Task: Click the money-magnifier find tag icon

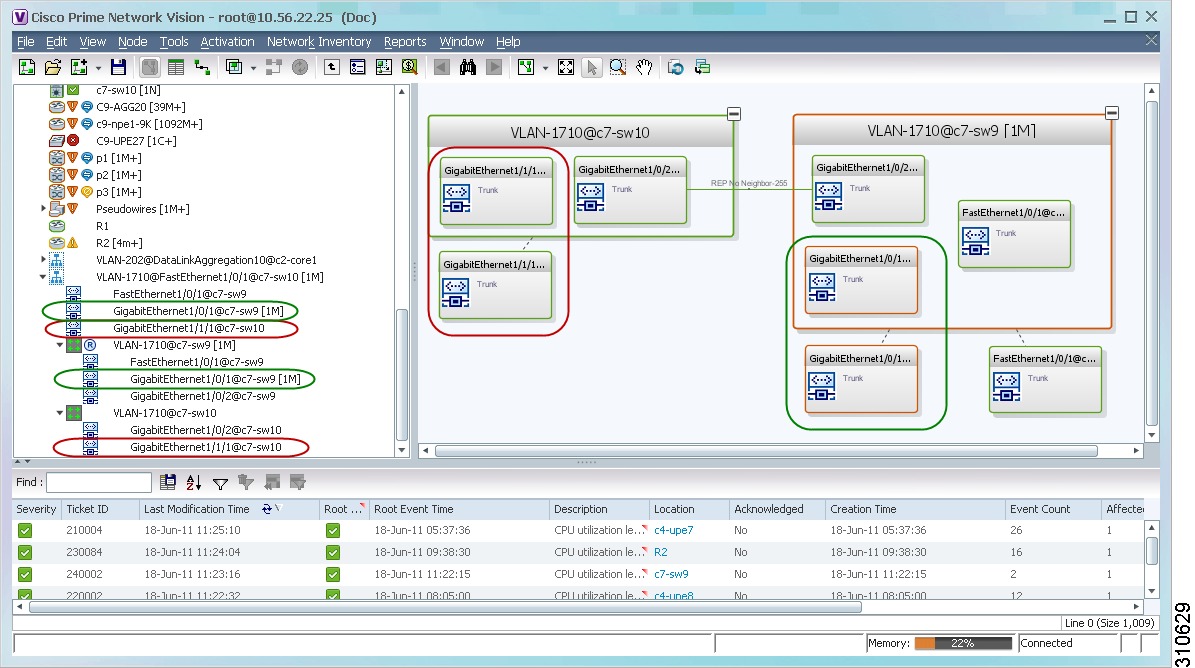Action: point(409,68)
